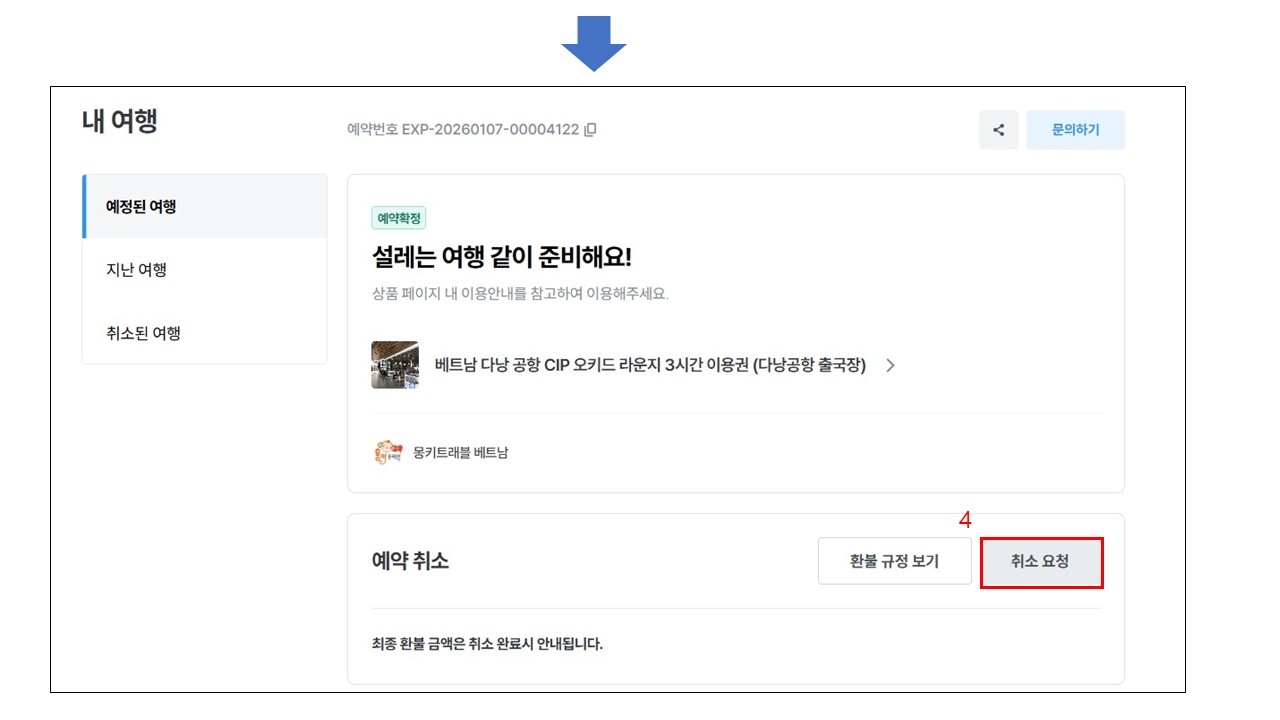Click the lounge product thumbnail image

tap(394, 365)
